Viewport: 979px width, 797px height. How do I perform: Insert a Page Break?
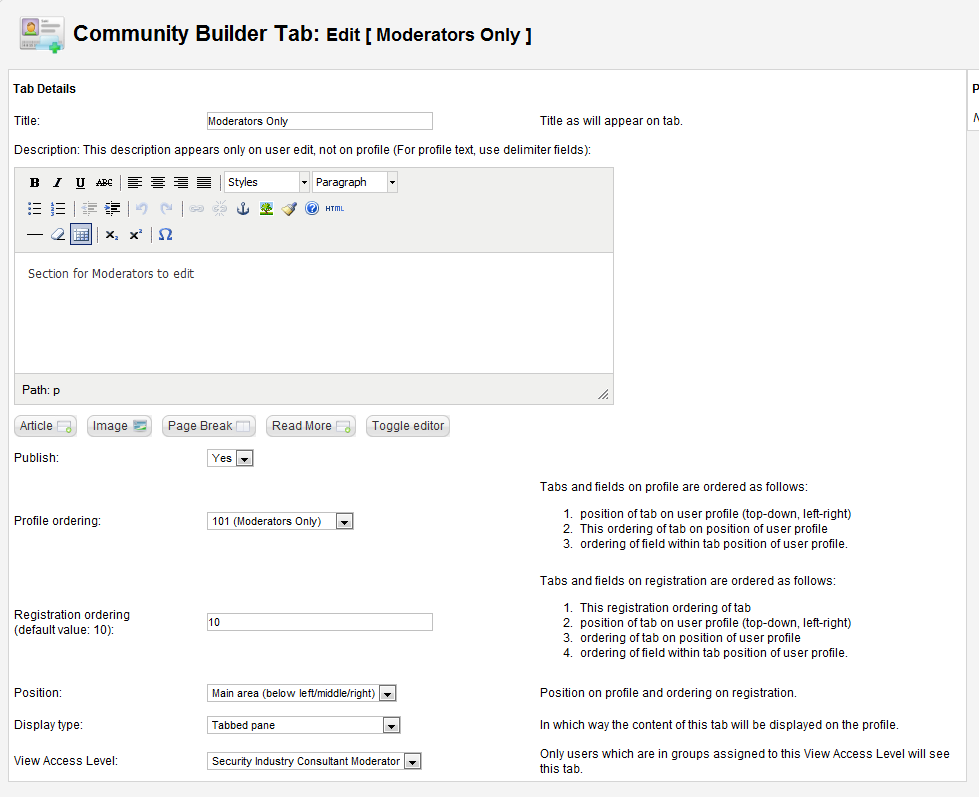(209, 426)
